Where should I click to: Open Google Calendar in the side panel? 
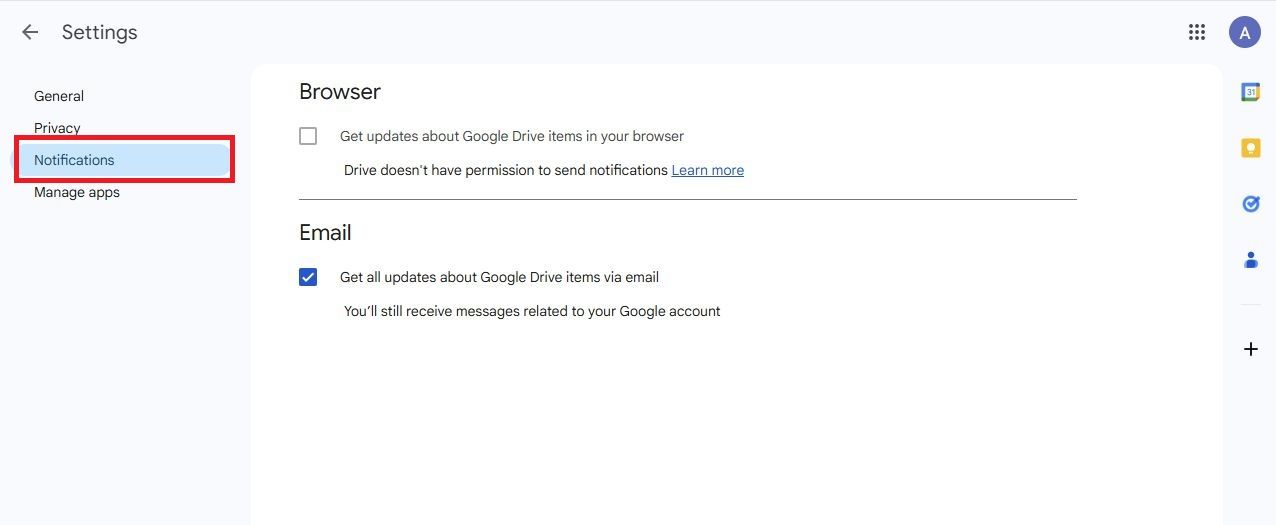1251,92
